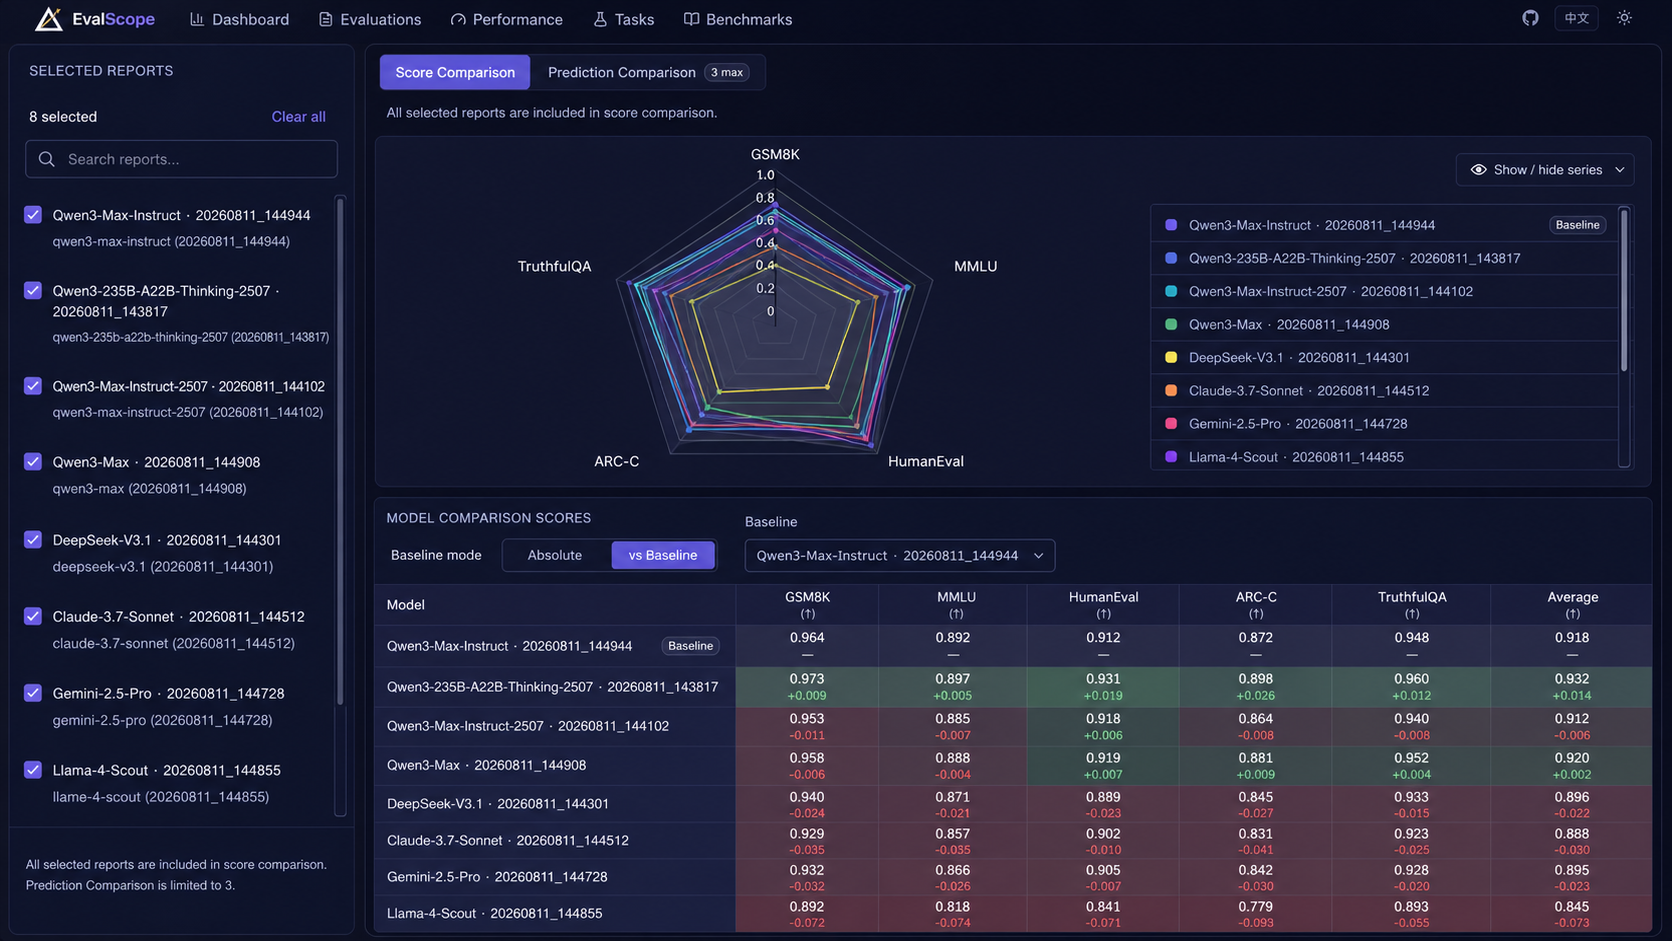Image resolution: width=1672 pixels, height=941 pixels.
Task: Uncheck the Qwen3-Max-Instruct 20260811_144944 report
Action: 33,215
